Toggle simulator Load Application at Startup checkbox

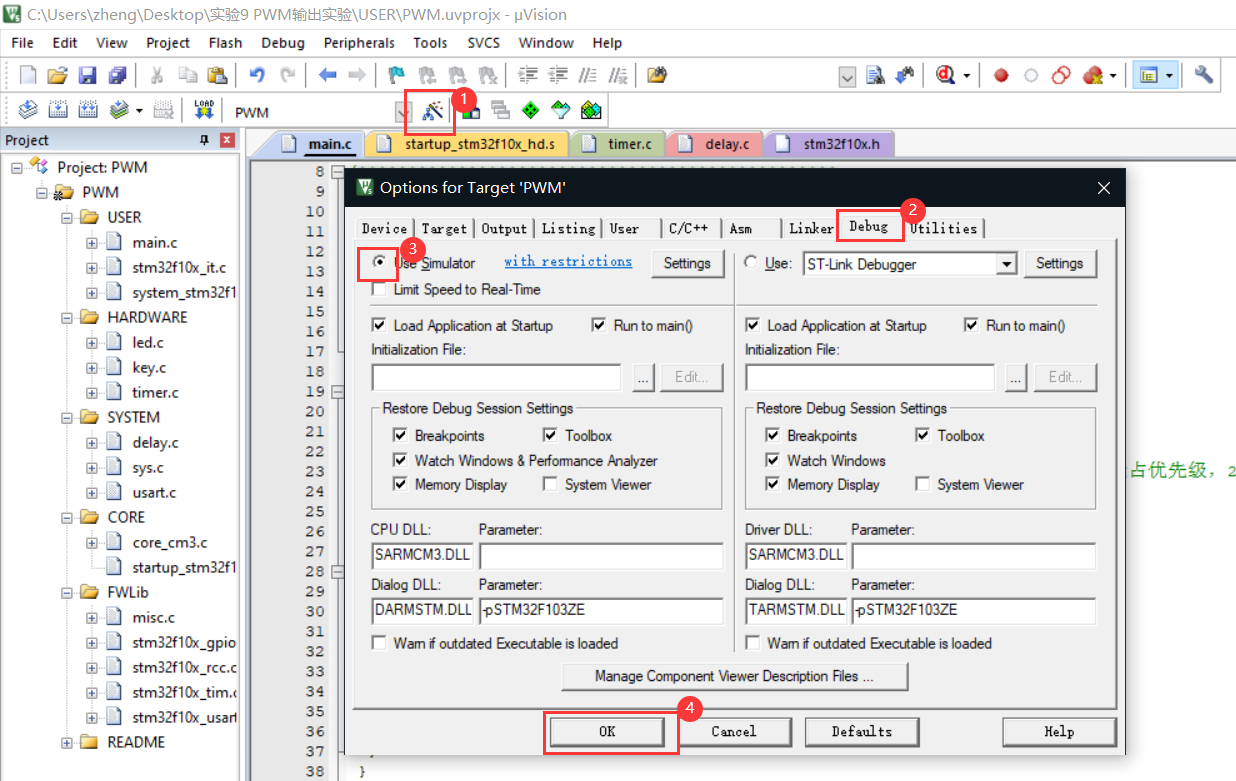tap(379, 325)
